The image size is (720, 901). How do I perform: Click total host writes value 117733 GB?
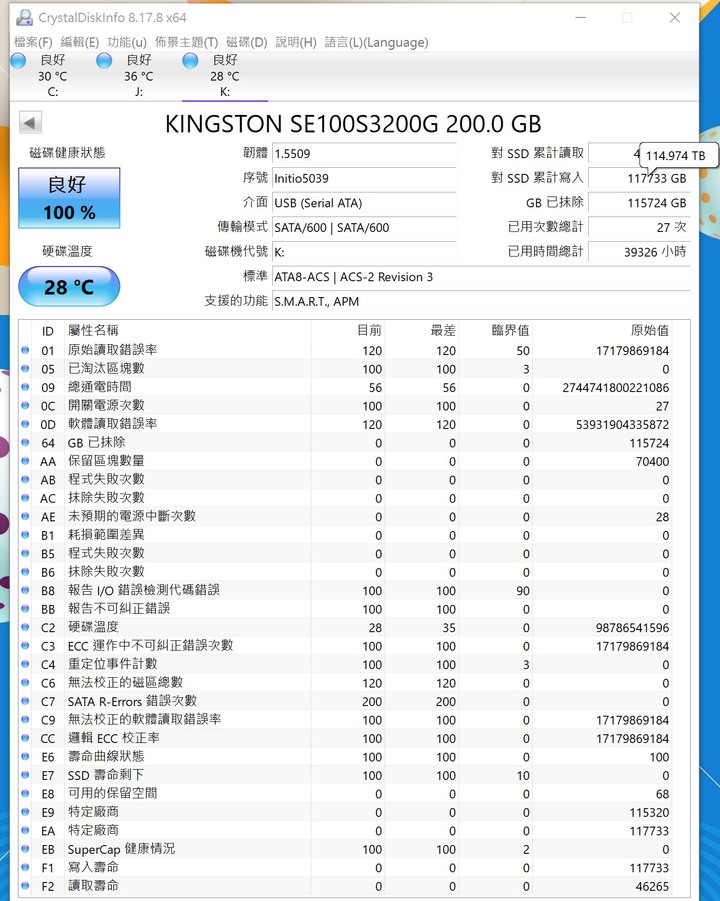coord(639,178)
